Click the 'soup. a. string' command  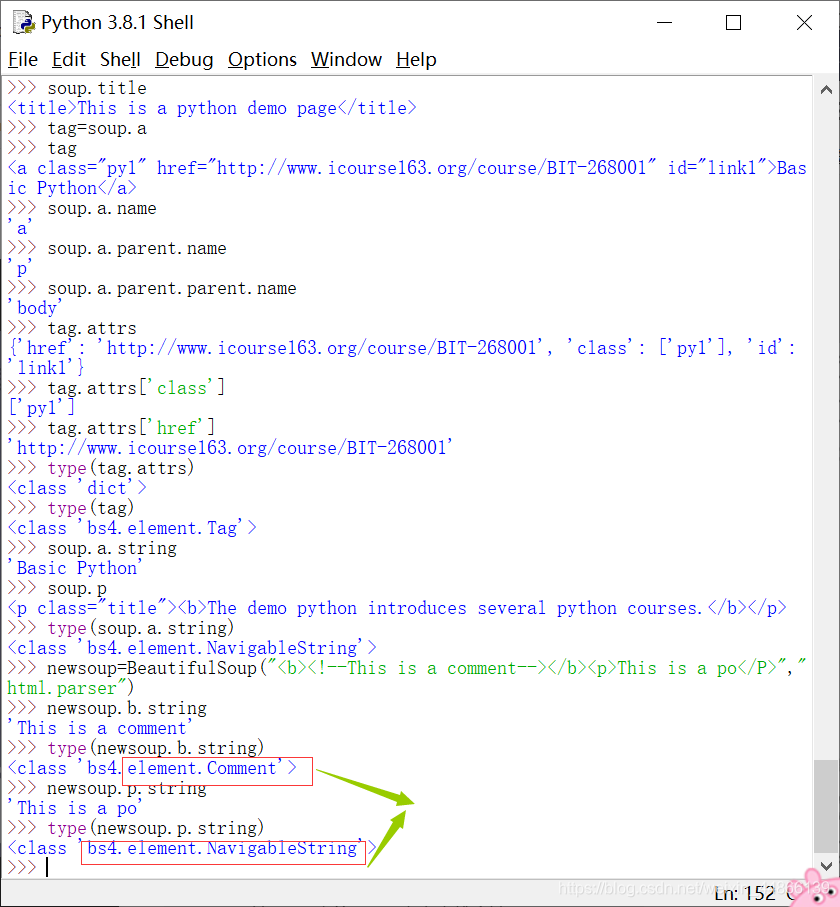pyautogui.click(x=112, y=548)
